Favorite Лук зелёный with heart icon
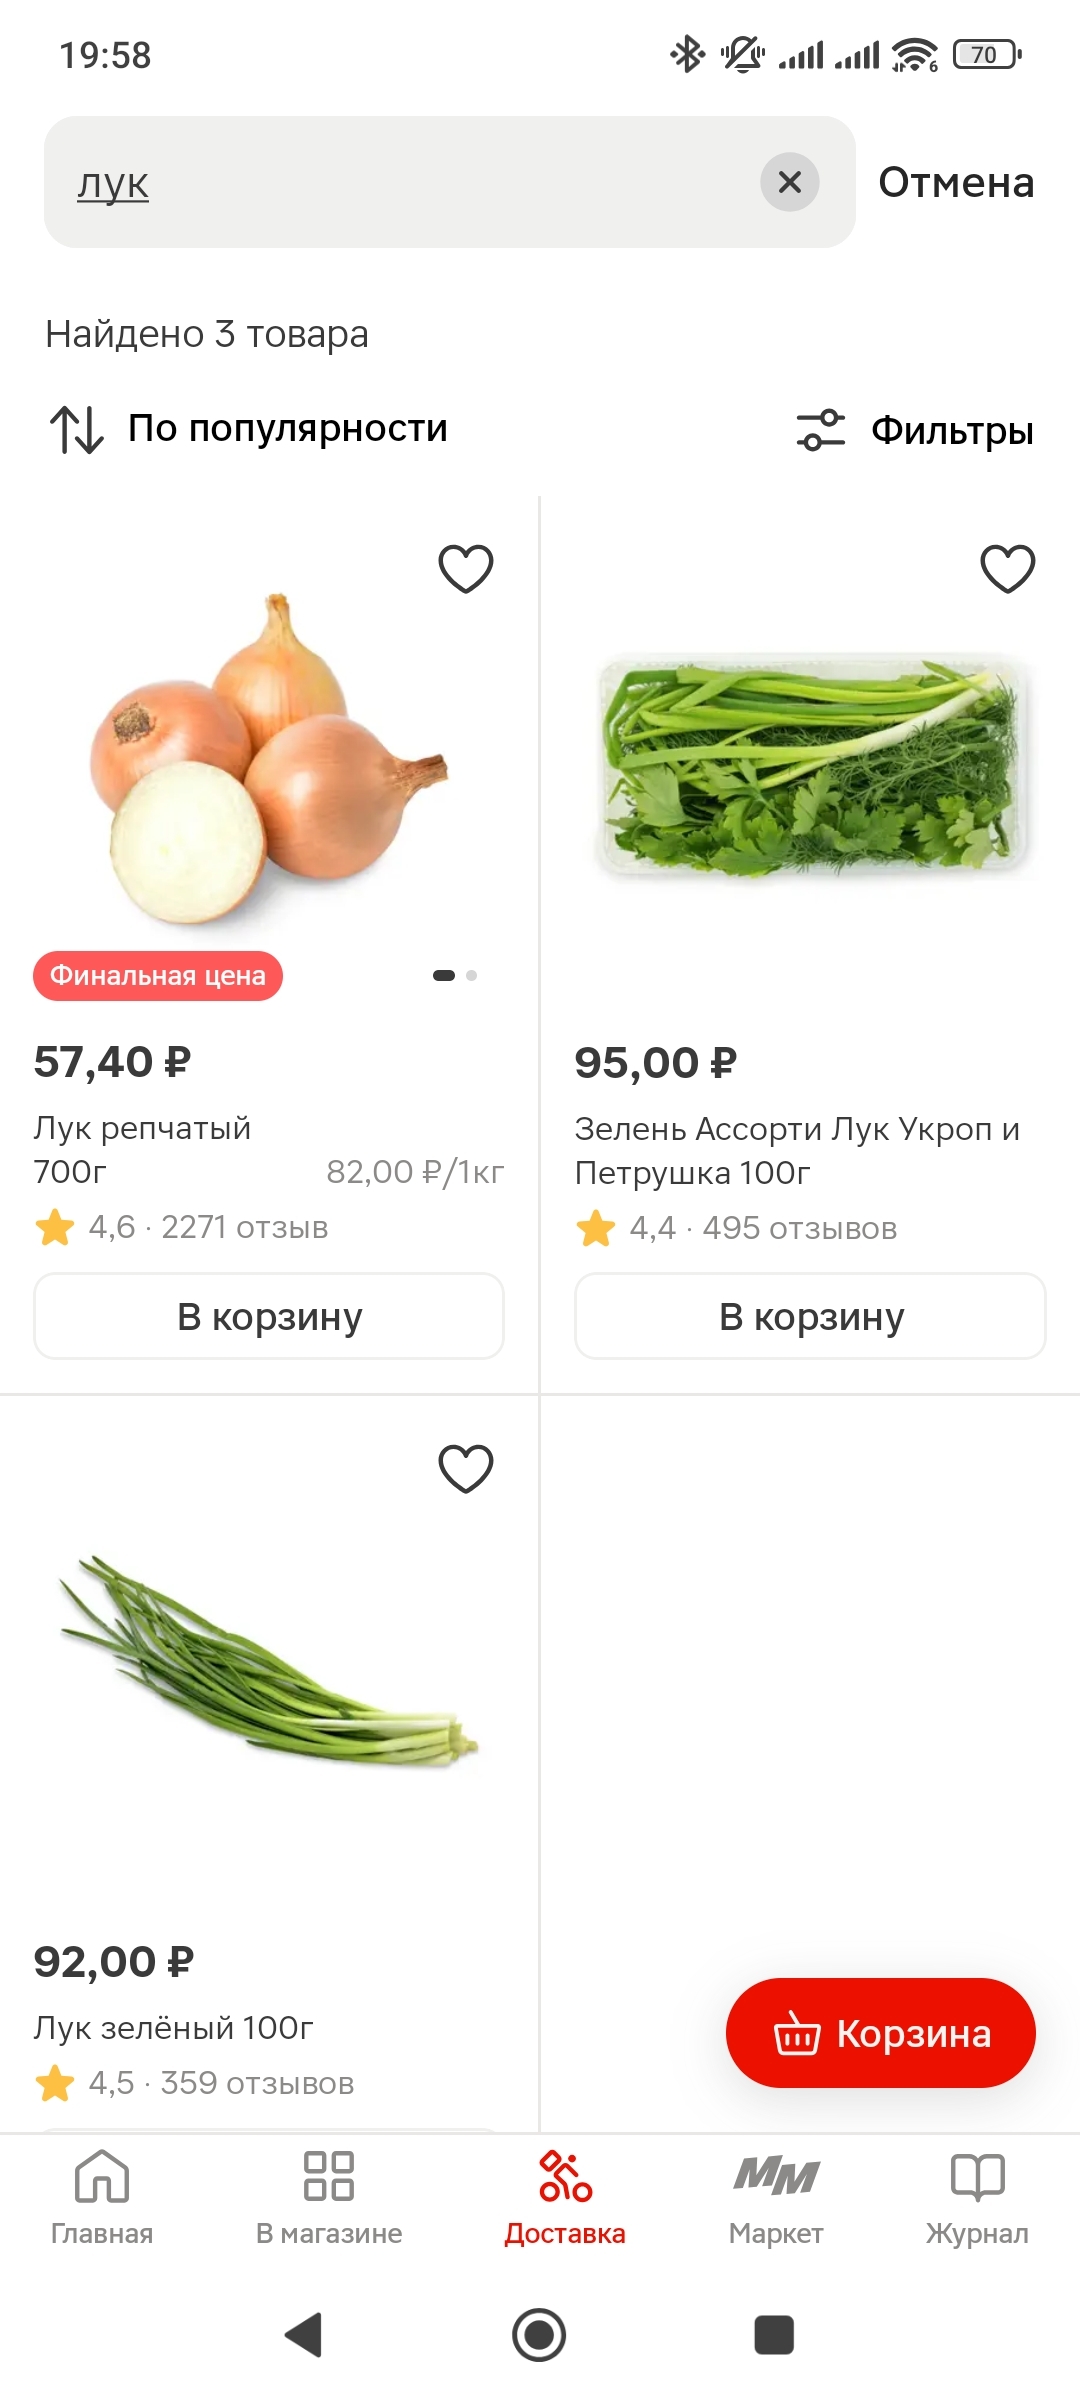The width and height of the screenshot is (1080, 2400). click(x=466, y=1469)
